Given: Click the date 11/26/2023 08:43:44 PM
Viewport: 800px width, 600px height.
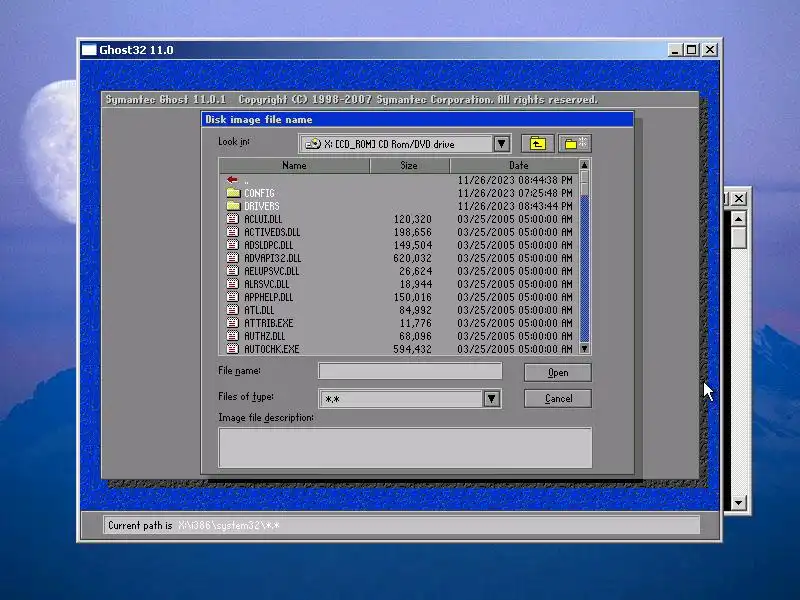Looking at the screenshot, I should 515,206.
